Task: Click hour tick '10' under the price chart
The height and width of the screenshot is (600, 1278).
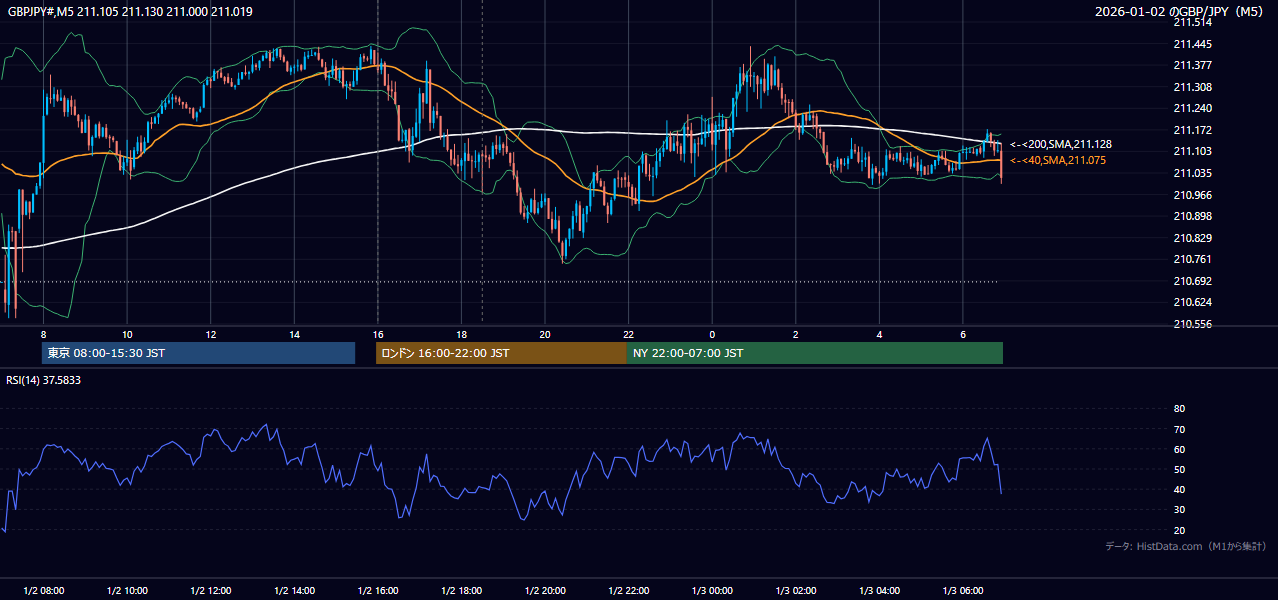Action: pyautogui.click(x=127, y=334)
